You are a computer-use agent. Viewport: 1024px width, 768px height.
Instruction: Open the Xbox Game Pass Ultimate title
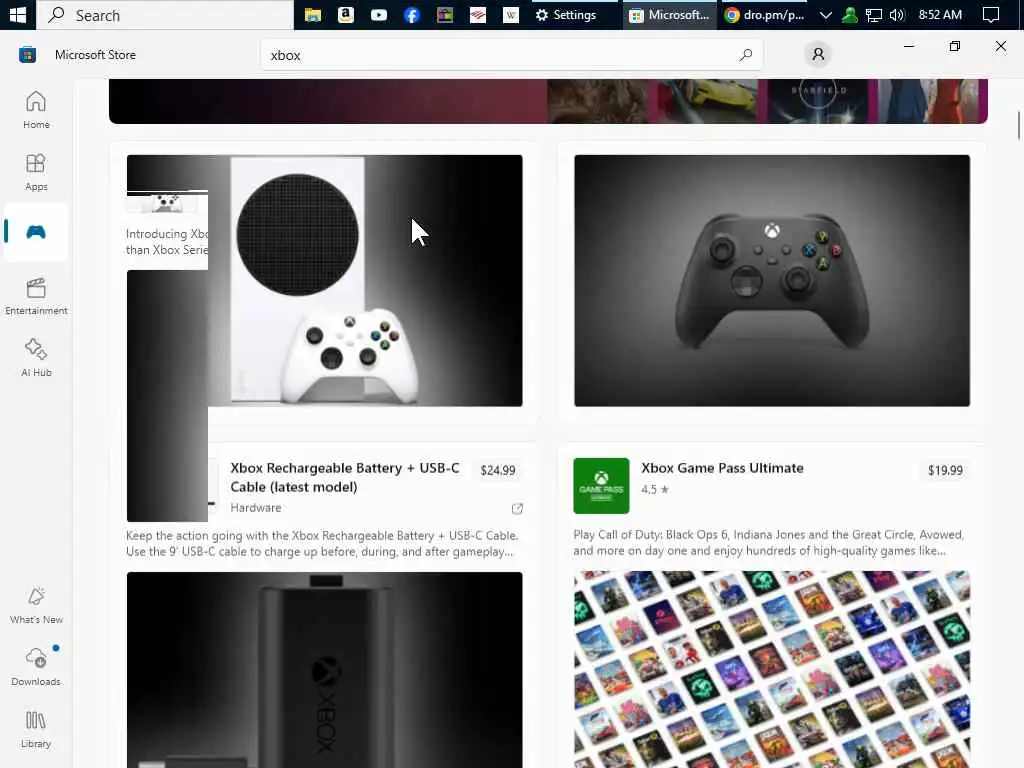(722, 468)
